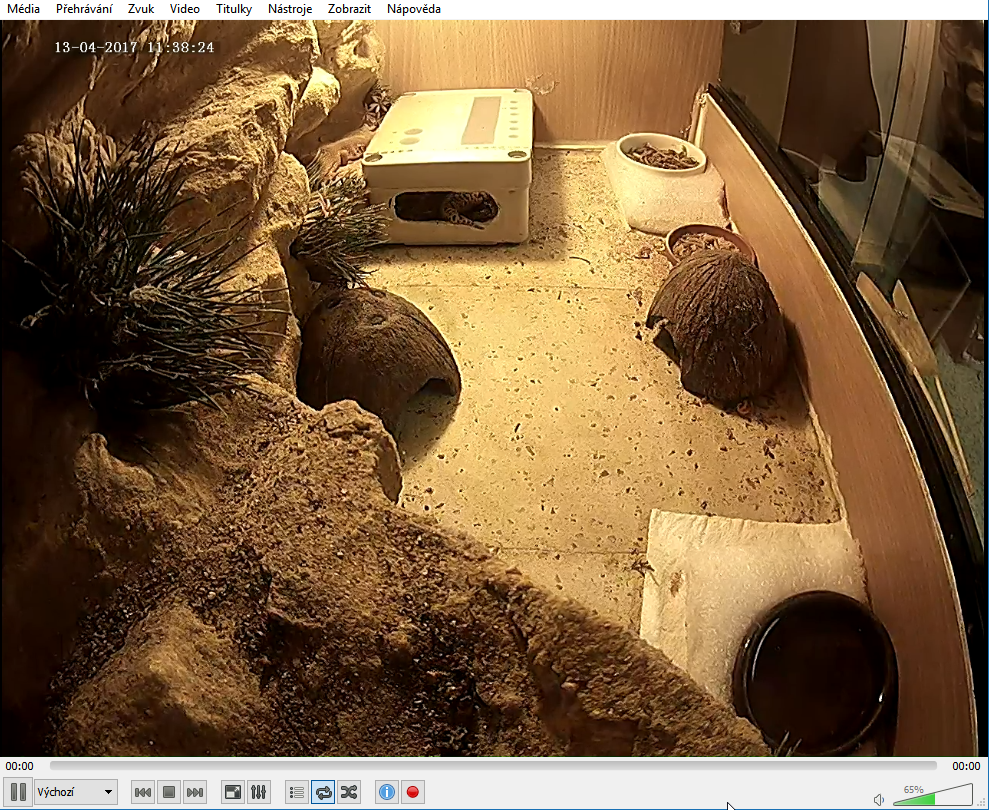The image size is (989, 810).
Task: Adjust the 65% volume slider
Action: (933, 795)
